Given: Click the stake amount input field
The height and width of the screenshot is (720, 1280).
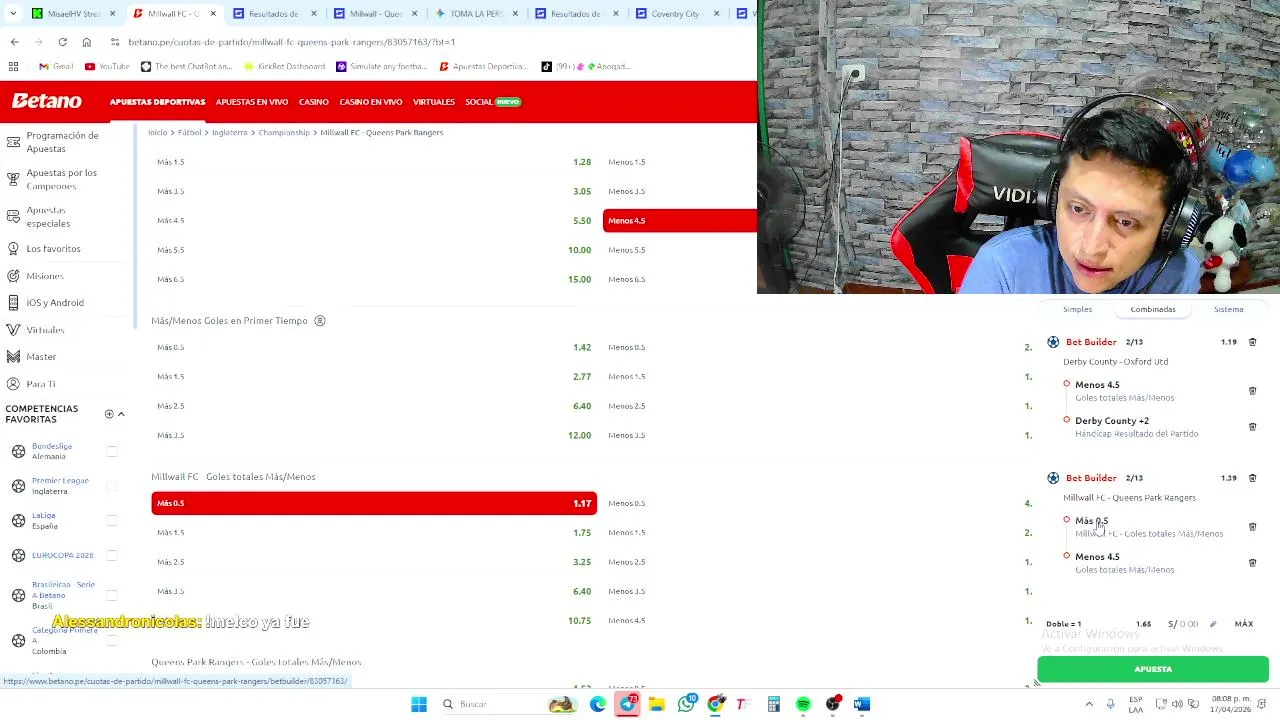Looking at the screenshot, I should tap(1185, 624).
